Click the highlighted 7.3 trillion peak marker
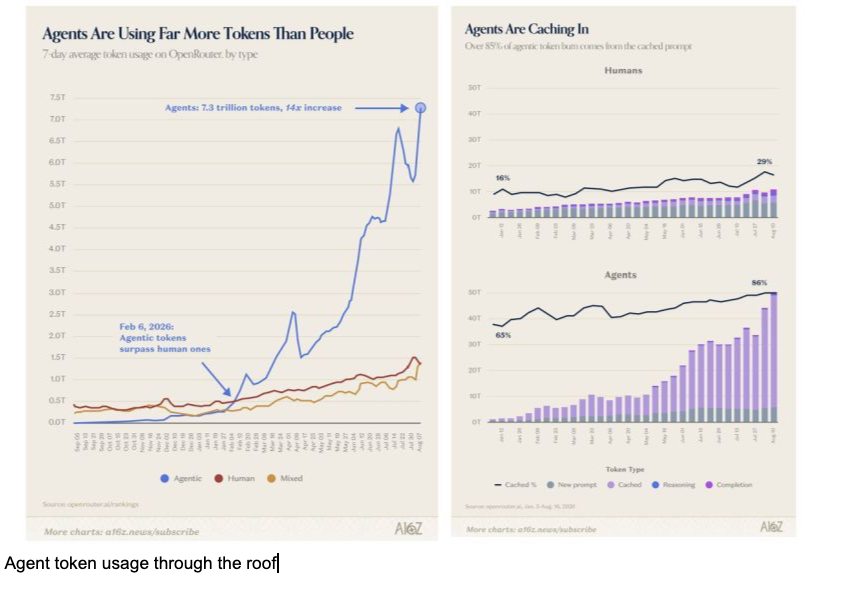The height and width of the screenshot is (591, 862). [x=421, y=108]
